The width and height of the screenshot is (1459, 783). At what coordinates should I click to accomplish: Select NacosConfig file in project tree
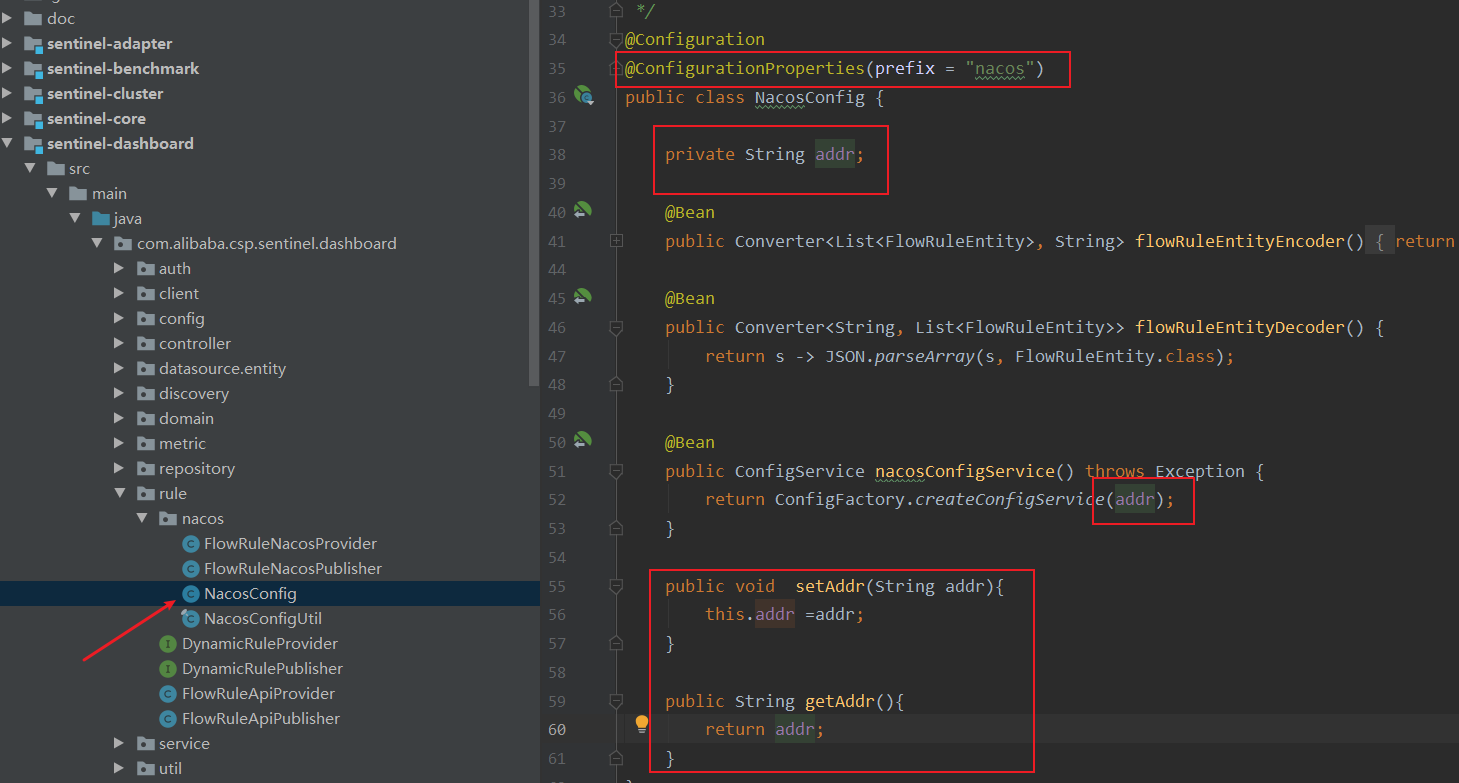(270, 594)
